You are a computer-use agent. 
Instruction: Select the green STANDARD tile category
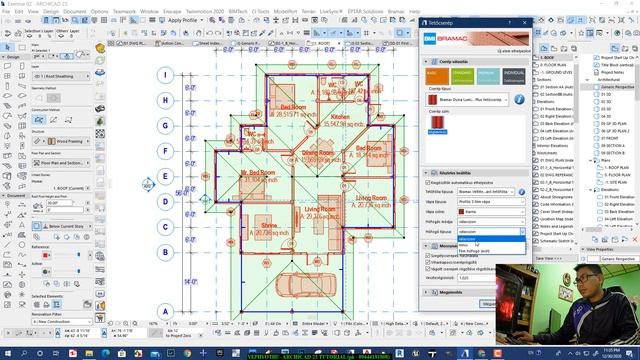[462, 76]
